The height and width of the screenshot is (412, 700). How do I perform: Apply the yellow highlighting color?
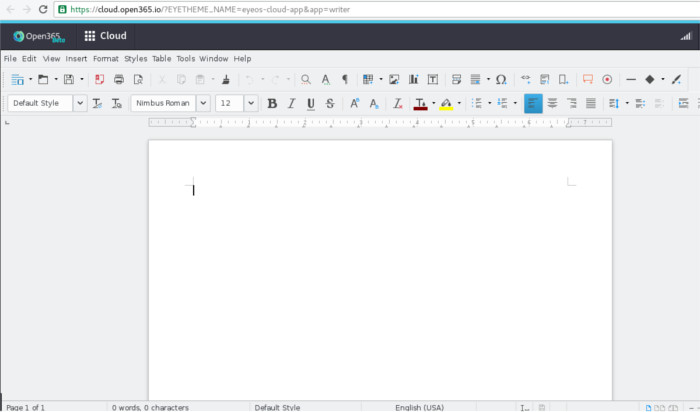[446, 104]
